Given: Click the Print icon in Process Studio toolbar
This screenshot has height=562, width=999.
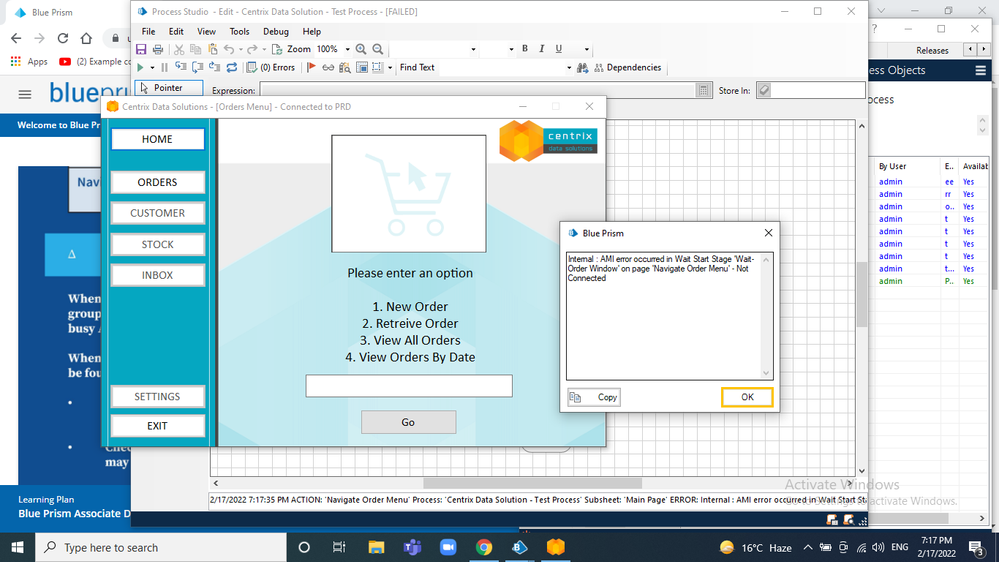Looking at the screenshot, I should pyautogui.click(x=158, y=49).
